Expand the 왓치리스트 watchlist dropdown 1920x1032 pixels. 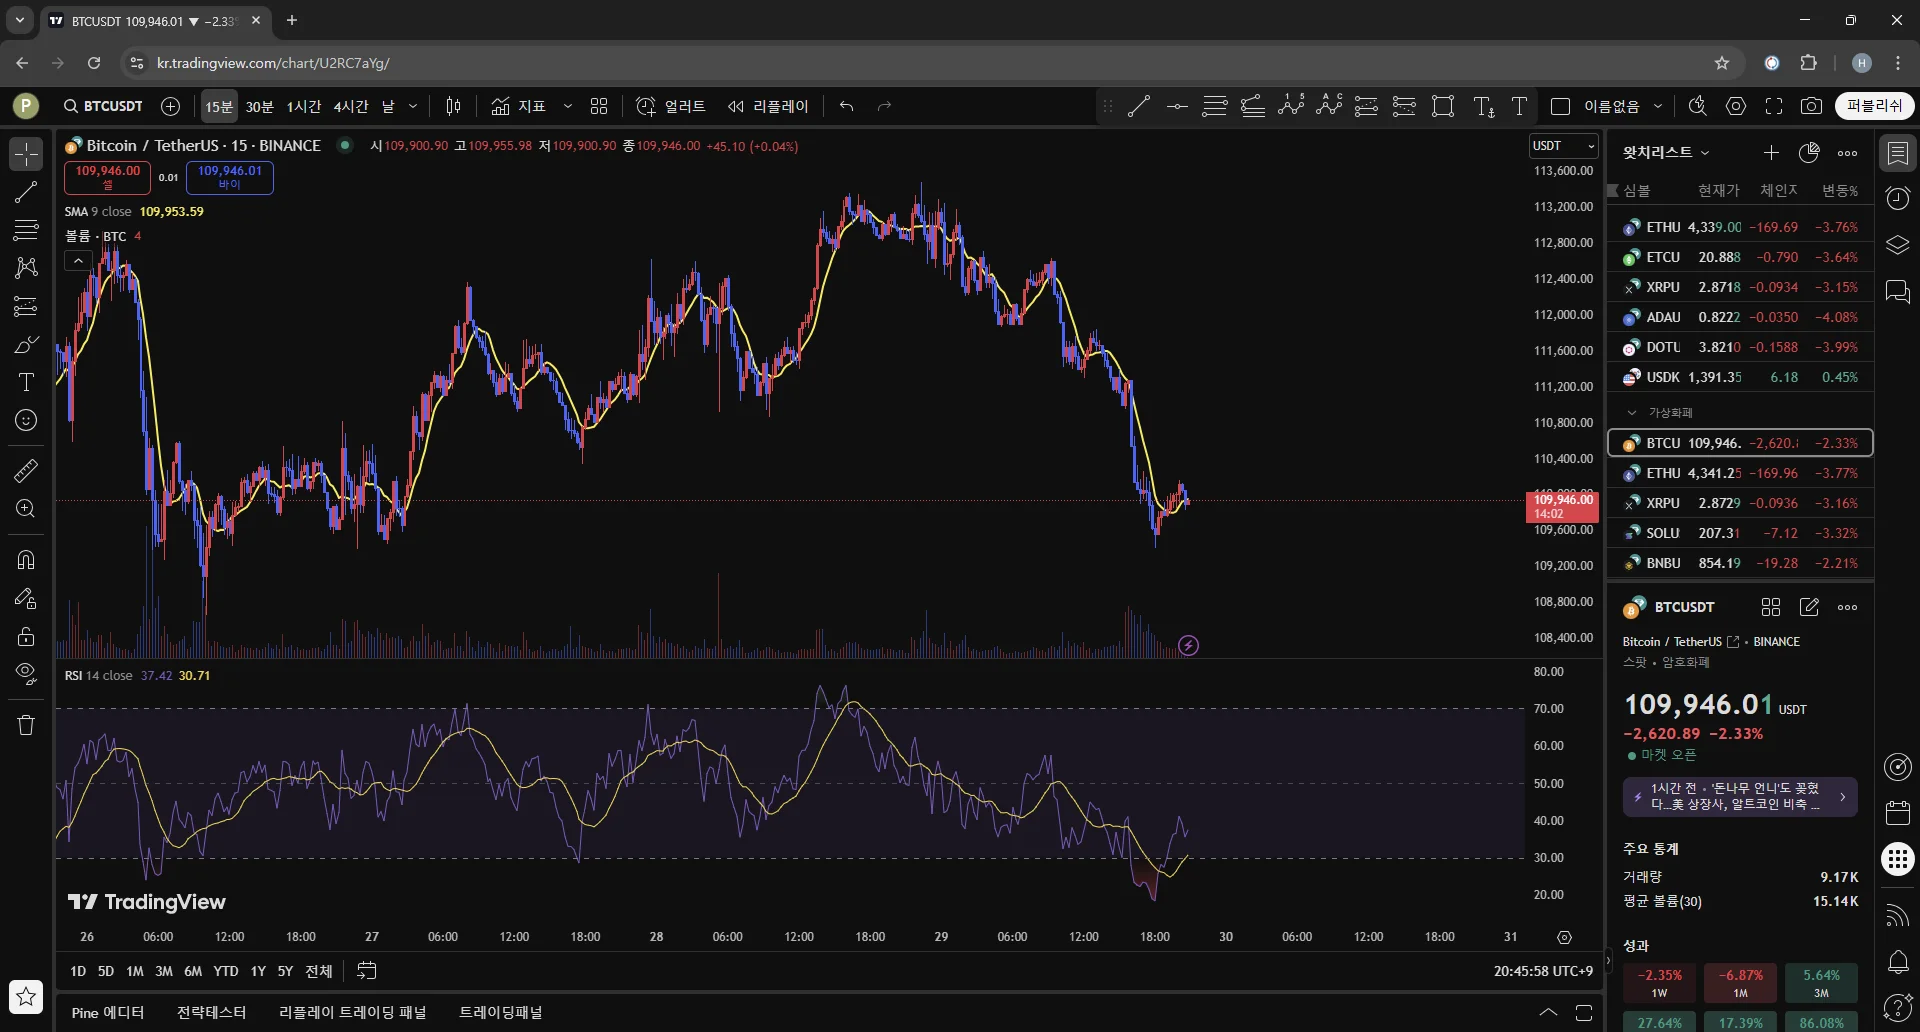(x=1666, y=152)
